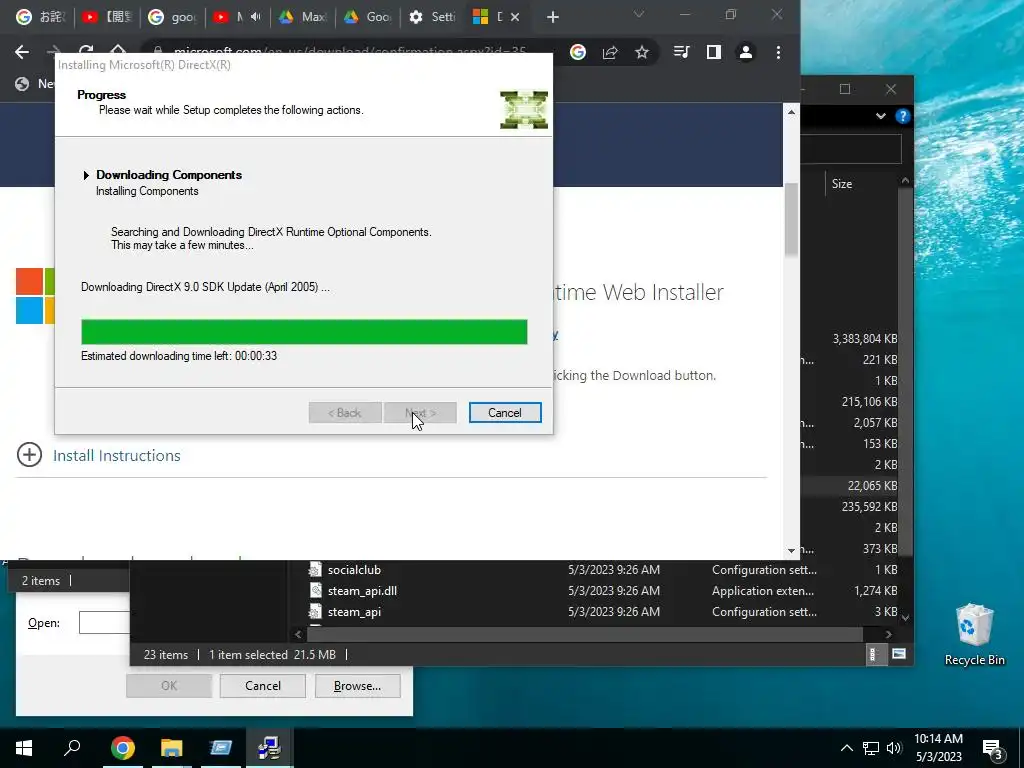Switch to the 'goo' Google search tab
Image resolution: width=1024 pixels, height=768 pixels.
[172, 17]
